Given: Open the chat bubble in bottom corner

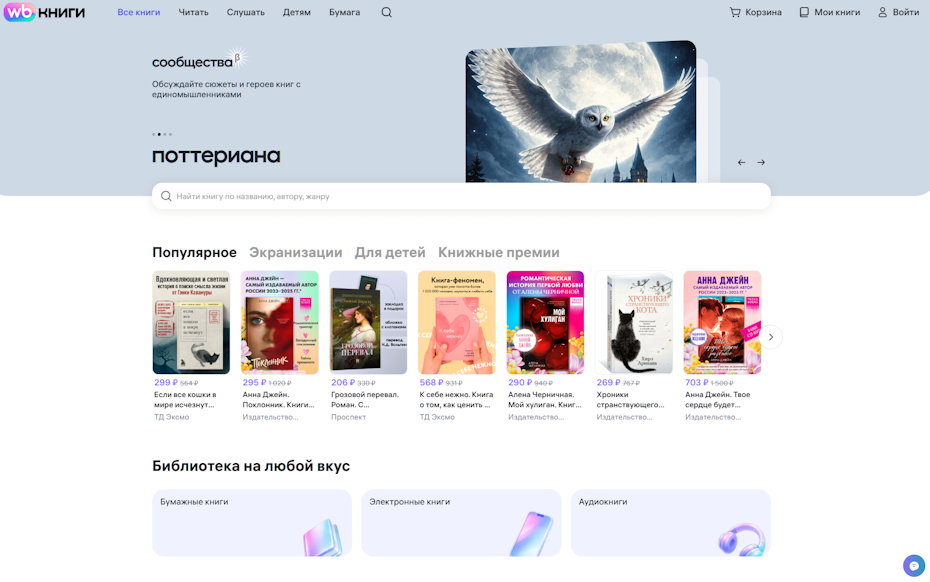Looking at the screenshot, I should point(912,565).
